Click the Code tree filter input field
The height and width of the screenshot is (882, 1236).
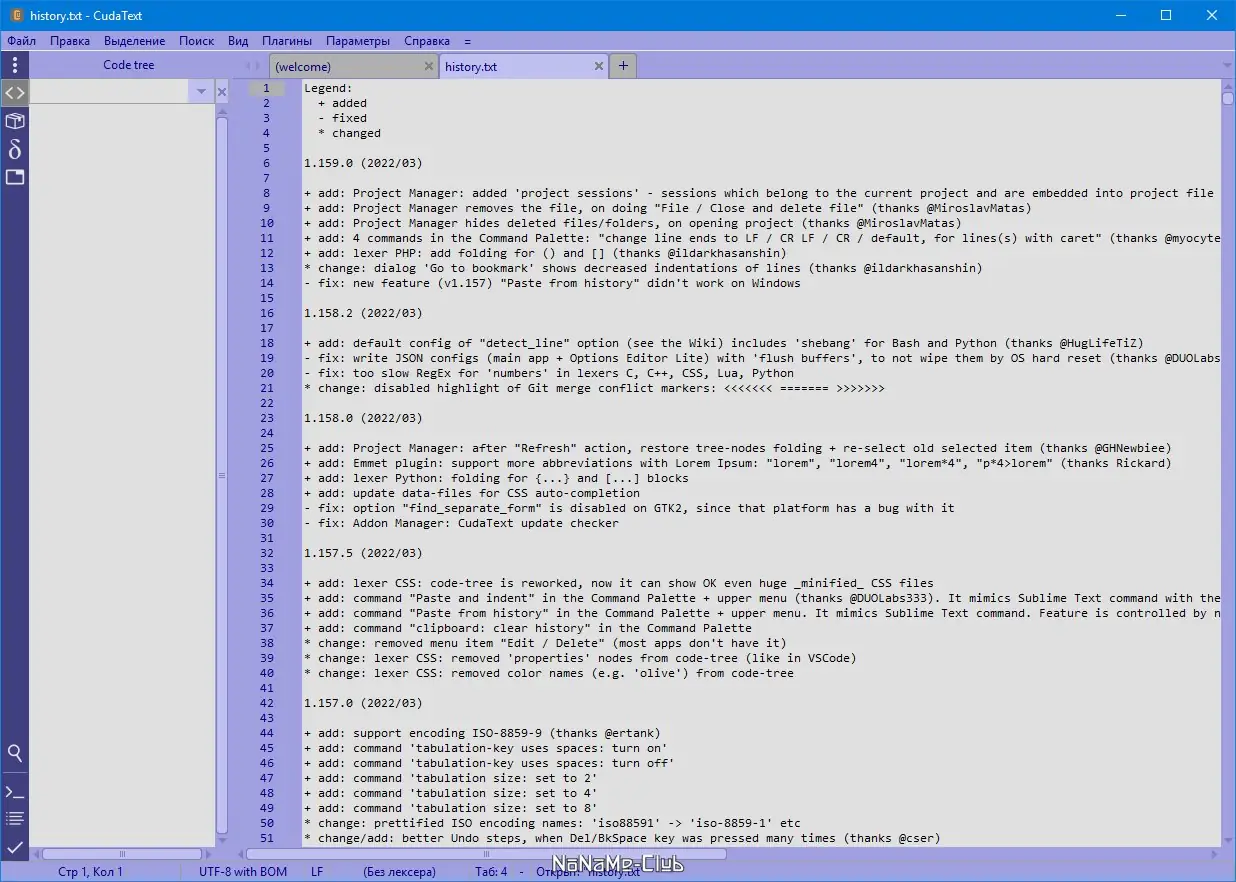(109, 92)
